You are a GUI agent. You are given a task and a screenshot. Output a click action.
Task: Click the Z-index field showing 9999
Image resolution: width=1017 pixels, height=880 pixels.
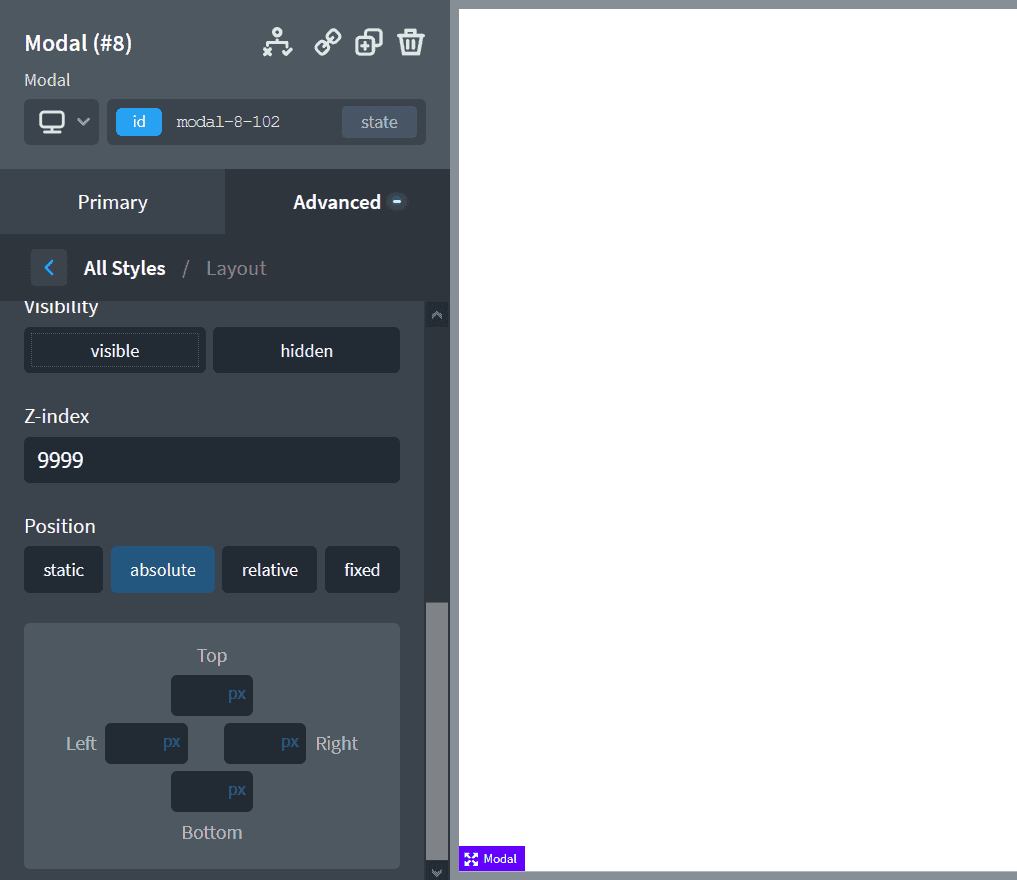pyautogui.click(x=212, y=460)
